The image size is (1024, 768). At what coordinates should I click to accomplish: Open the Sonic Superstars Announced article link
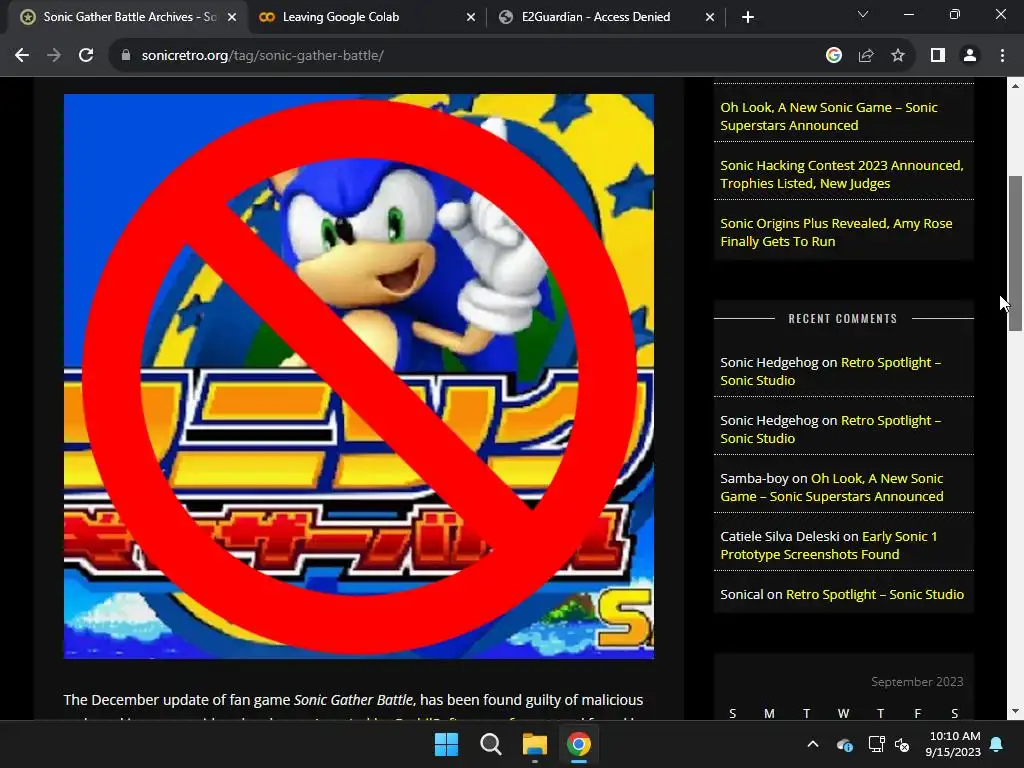[829, 116]
